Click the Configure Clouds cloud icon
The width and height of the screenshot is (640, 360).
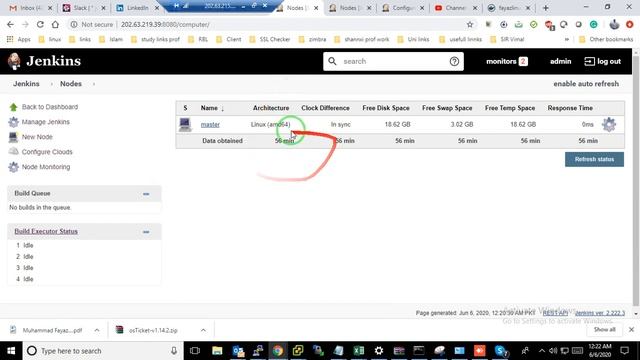13,151
